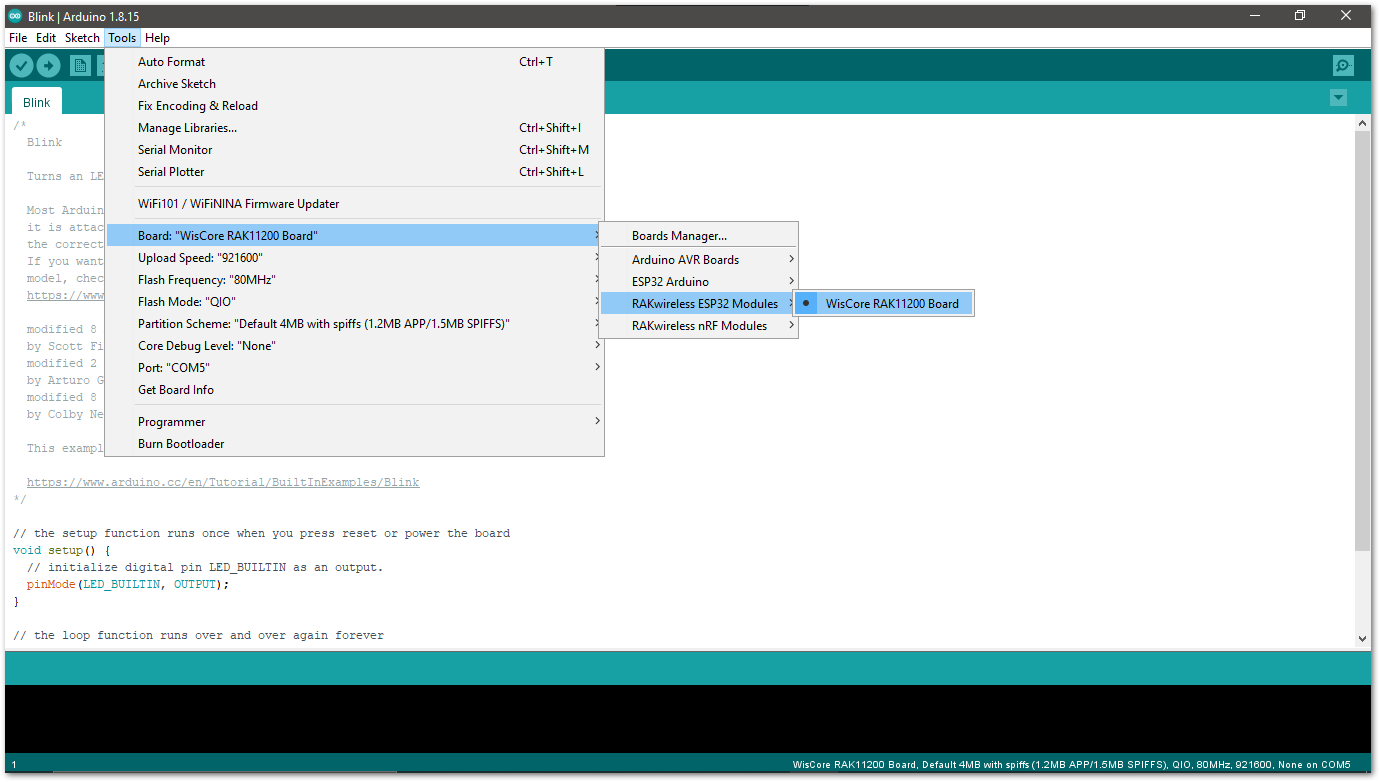Viewport: 1380px width, 782px height.
Task: Open the arduino.cc BuiltInExamples/Blink tutorial link
Action: (x=223, y=482)
